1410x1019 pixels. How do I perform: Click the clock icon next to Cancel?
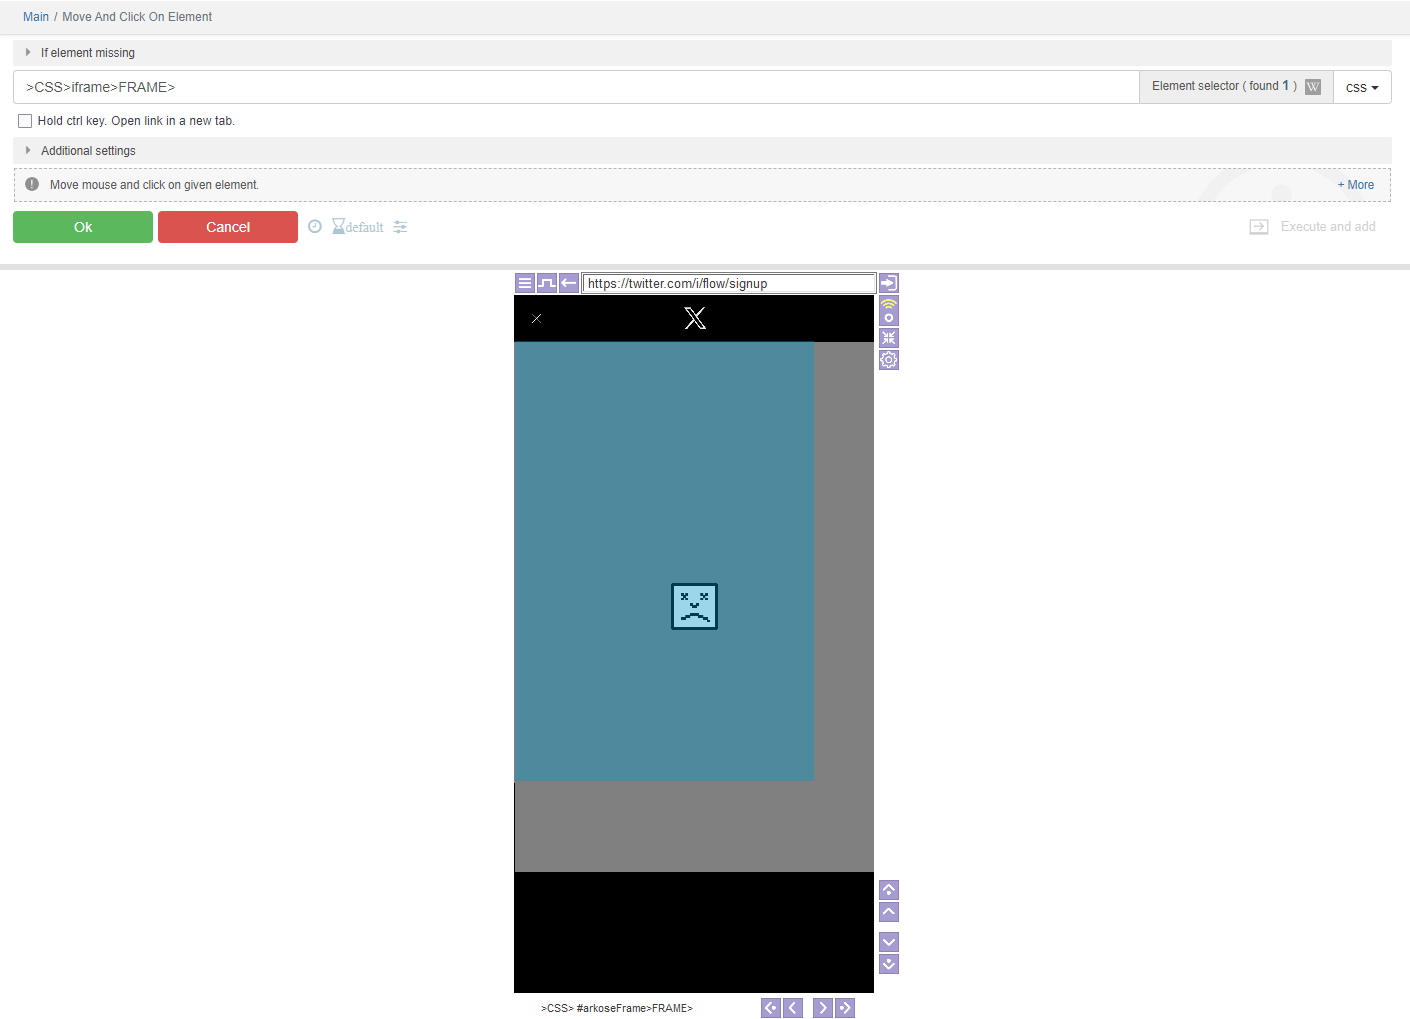315,227
